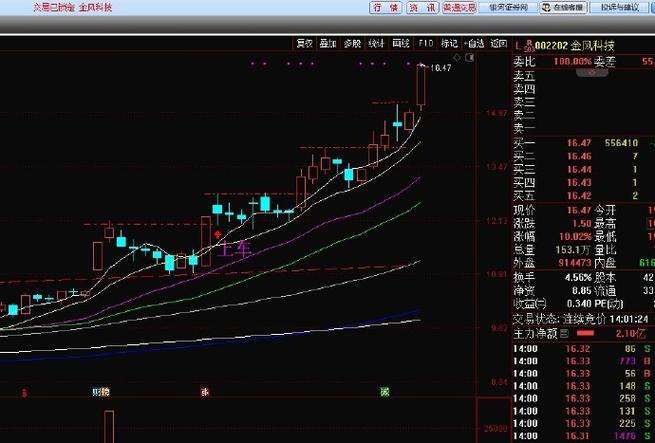Open 统计 statistics tool
655x443 pixels.
376,44
